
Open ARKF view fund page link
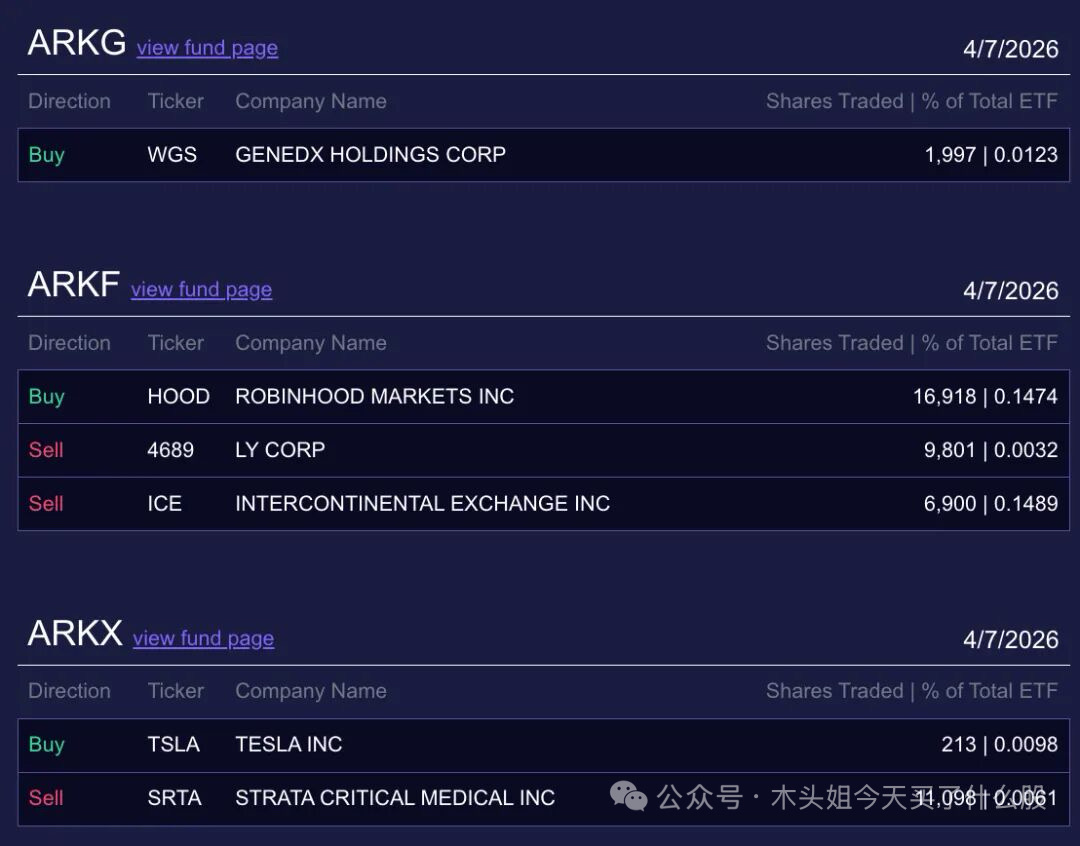pyautogui.click(x=201, y=290)
